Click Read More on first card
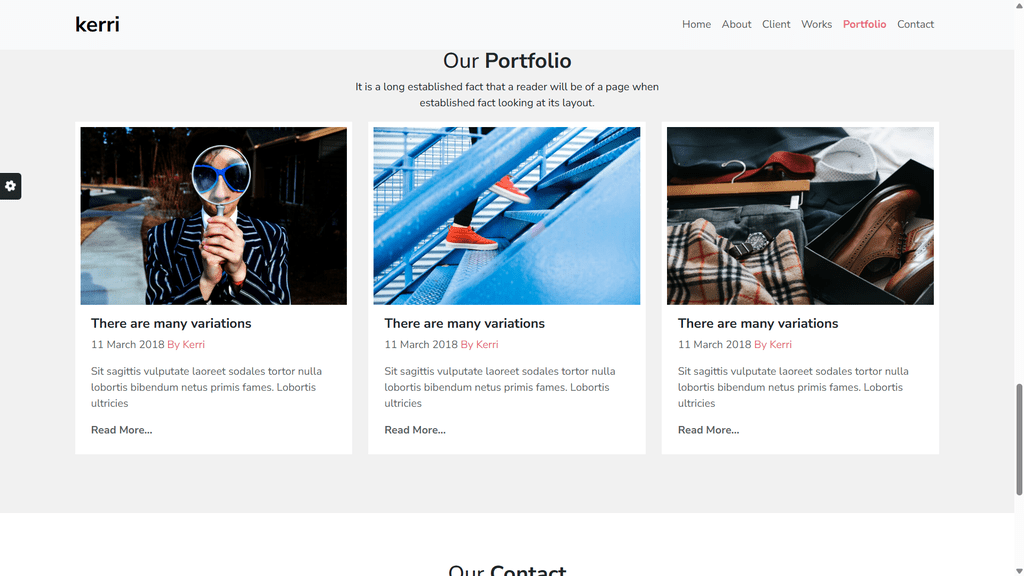 tap(121, 430)
